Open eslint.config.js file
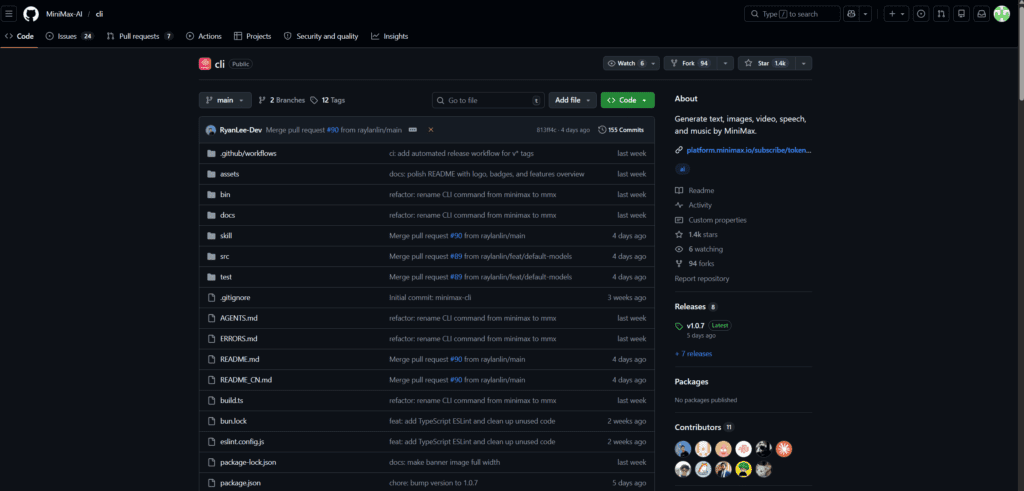 tap(242, 442)
